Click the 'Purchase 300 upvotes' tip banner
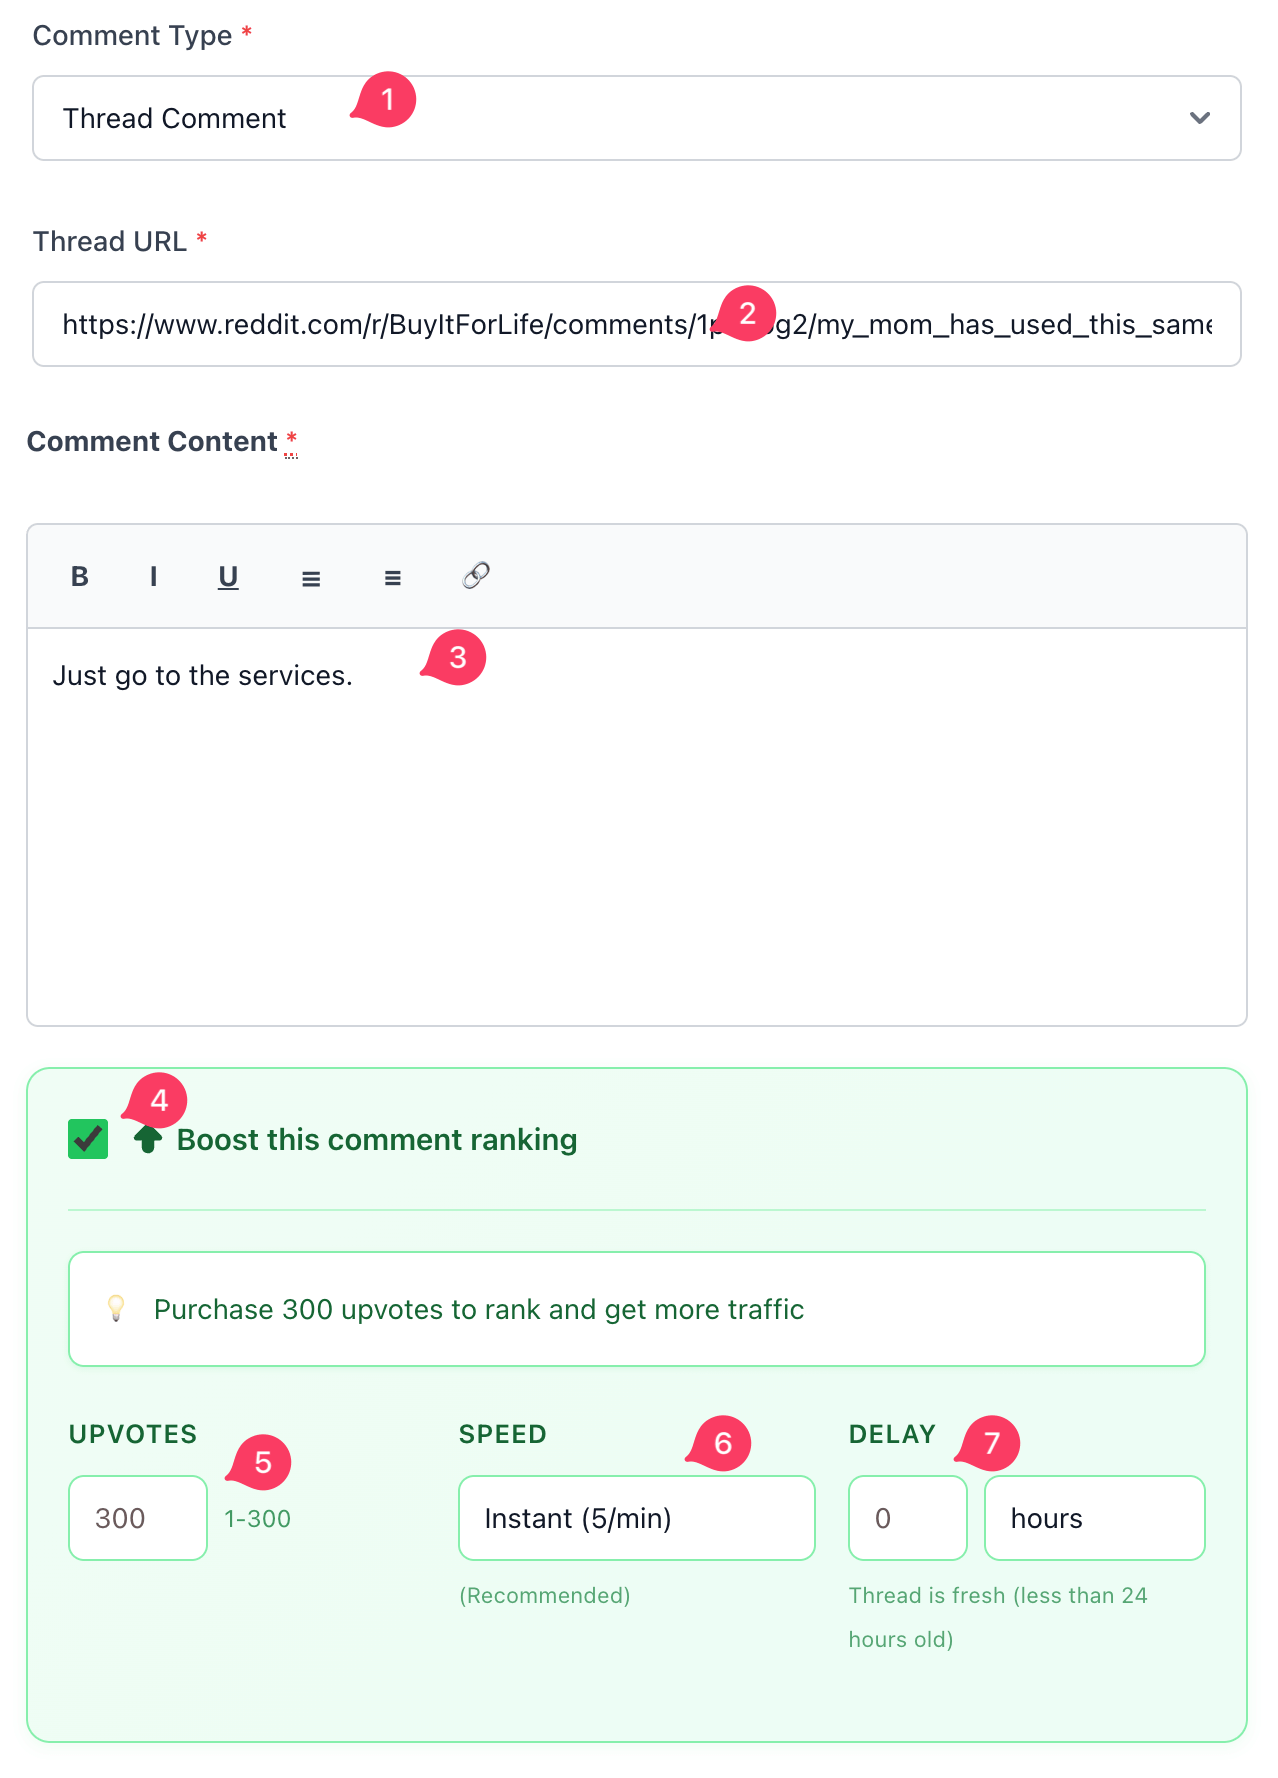This screenshot has width=1278, height=1778. click(x=637, y=1309)
